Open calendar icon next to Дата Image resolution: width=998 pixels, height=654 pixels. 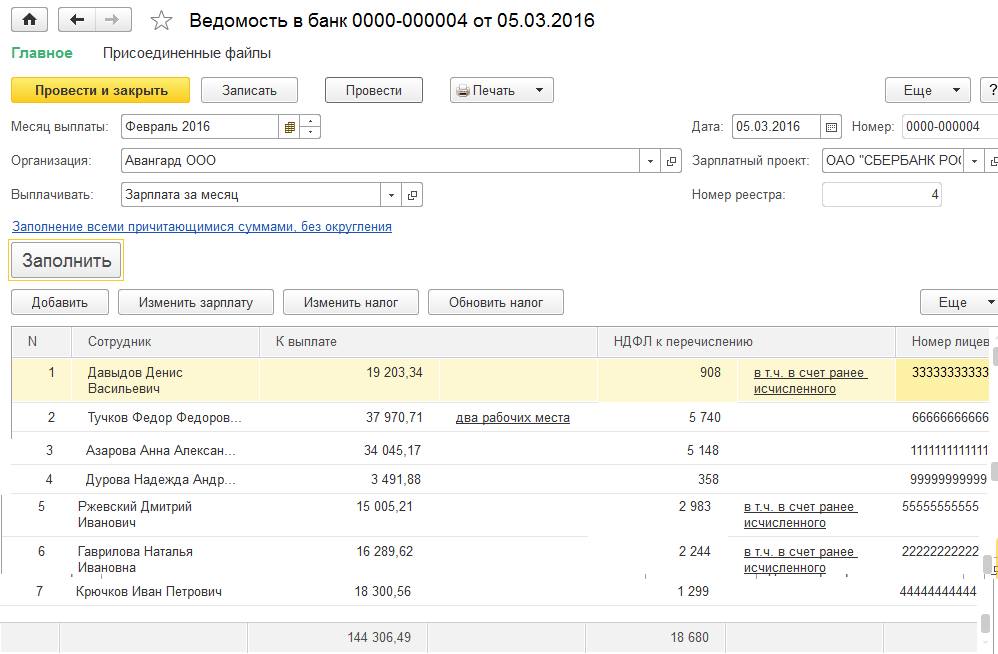(831, 127)
